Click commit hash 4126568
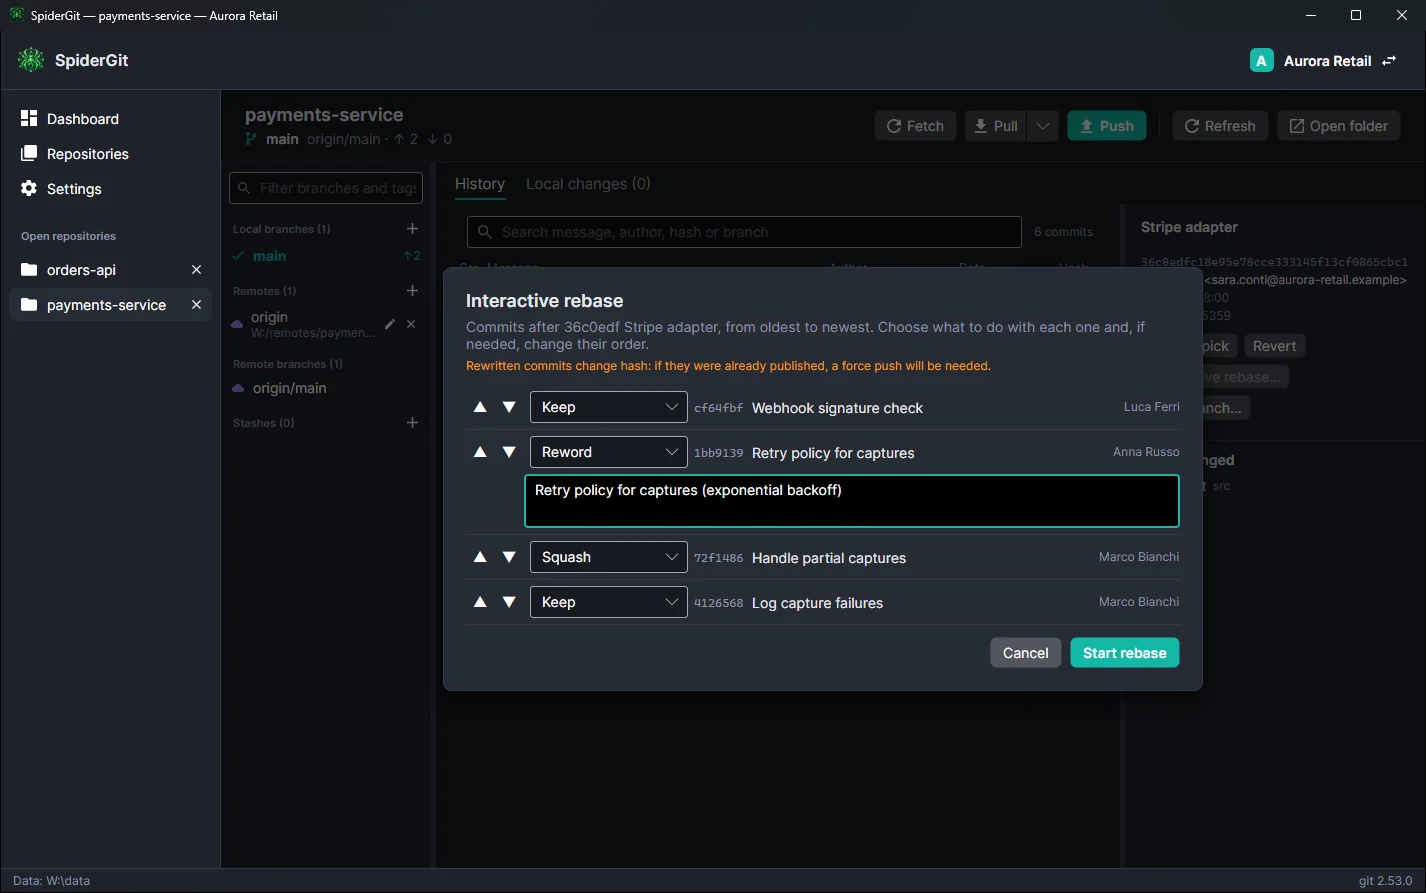 [x=719, y=603]
